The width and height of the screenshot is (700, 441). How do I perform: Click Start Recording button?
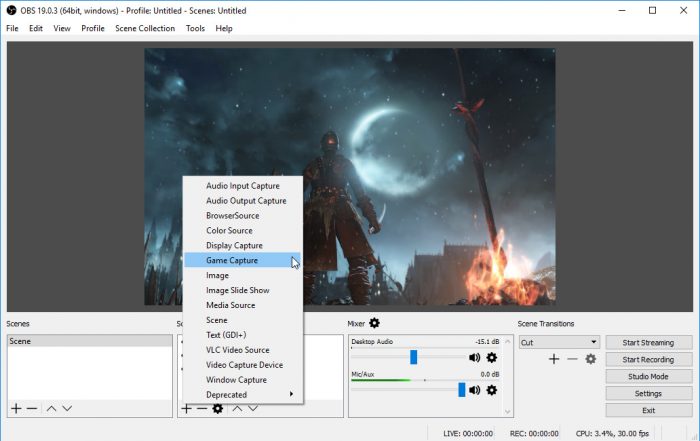[x=648, y=359]
